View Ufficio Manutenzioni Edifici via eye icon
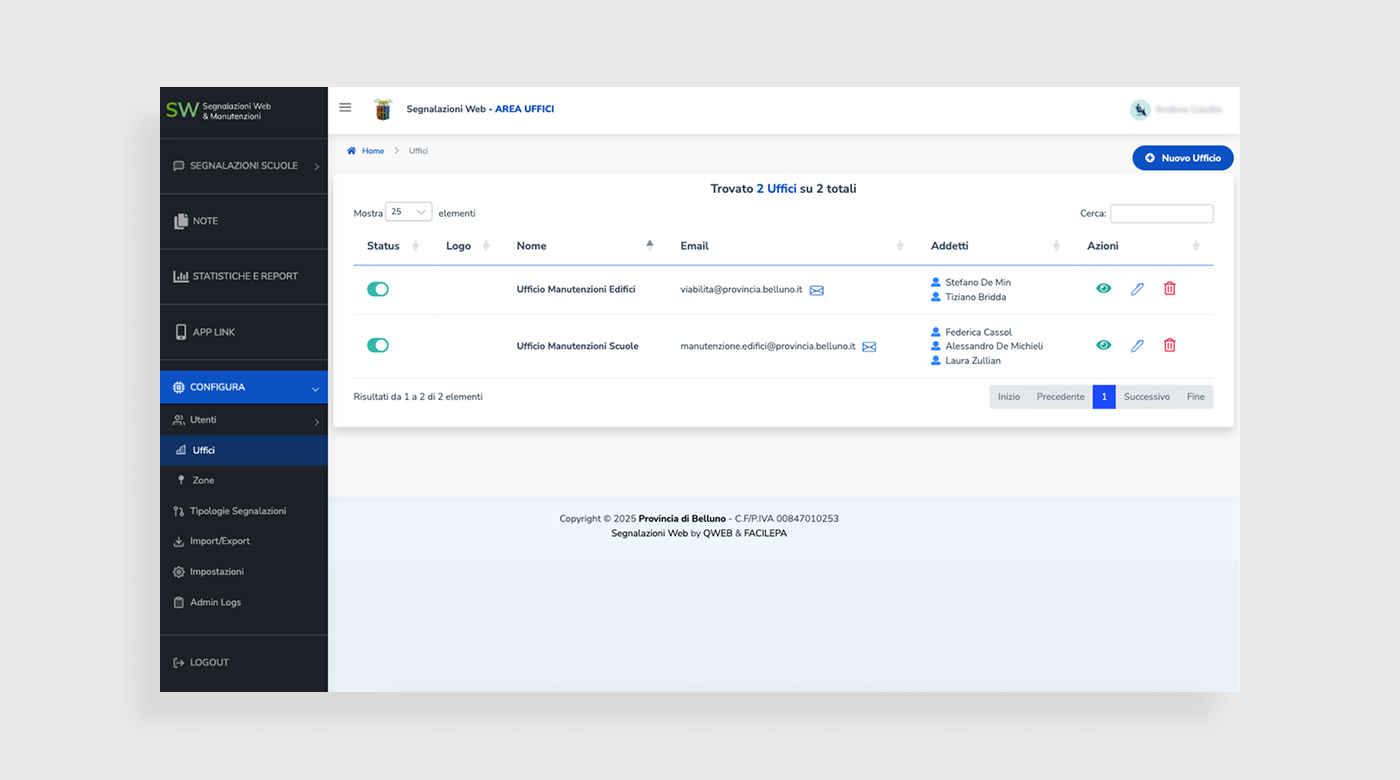 [x=1103, y=288]
